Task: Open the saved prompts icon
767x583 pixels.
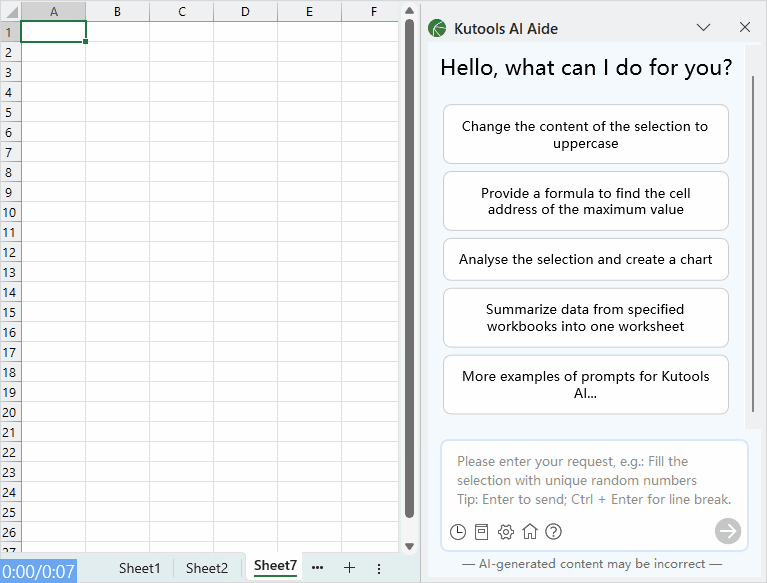Action: (481, 532)
